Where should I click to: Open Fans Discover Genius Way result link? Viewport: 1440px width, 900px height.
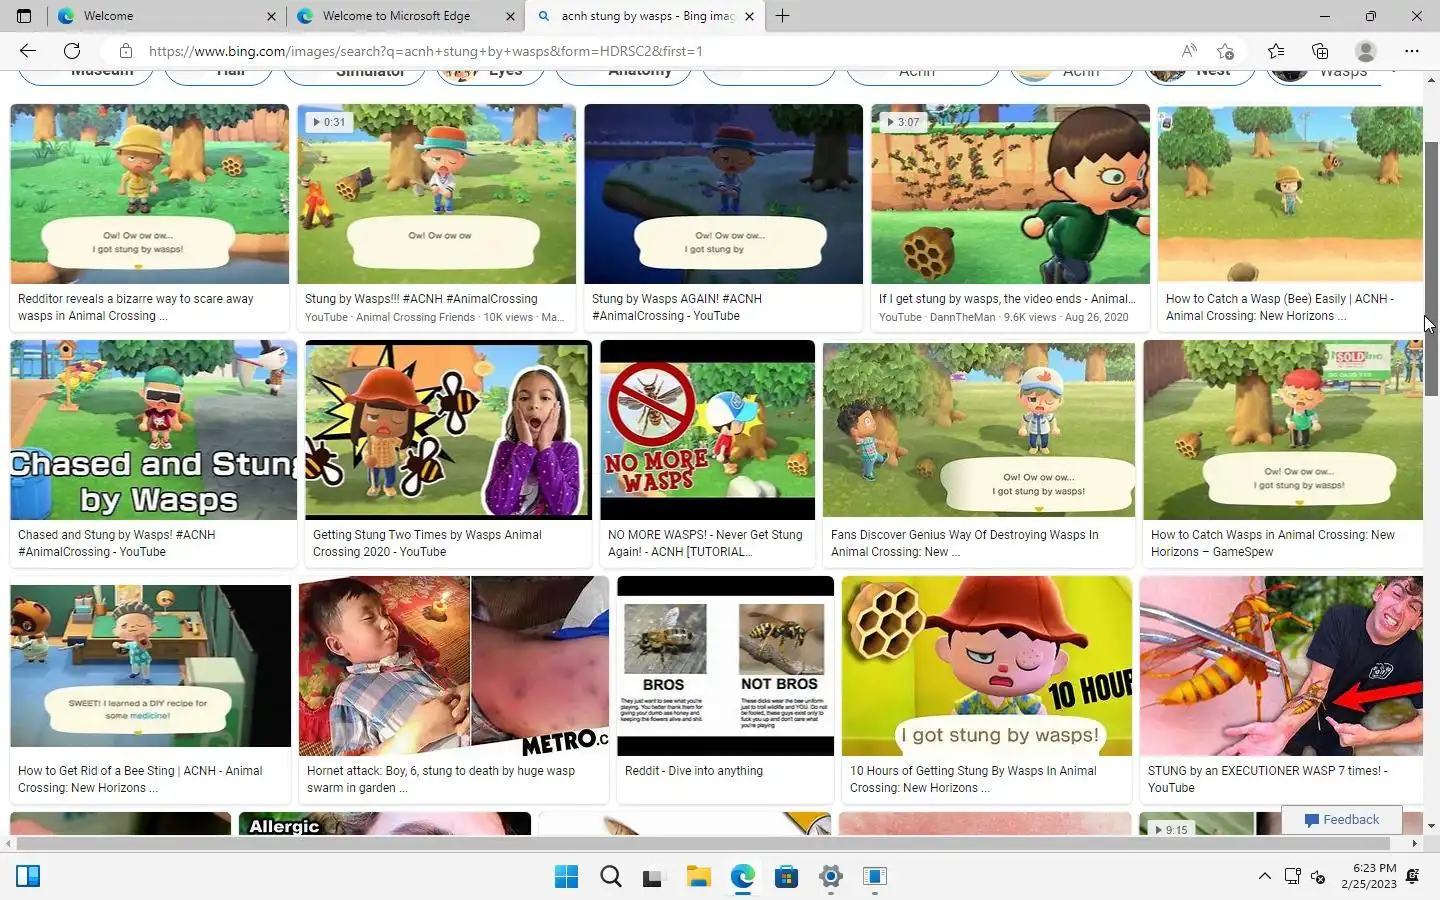964,543
